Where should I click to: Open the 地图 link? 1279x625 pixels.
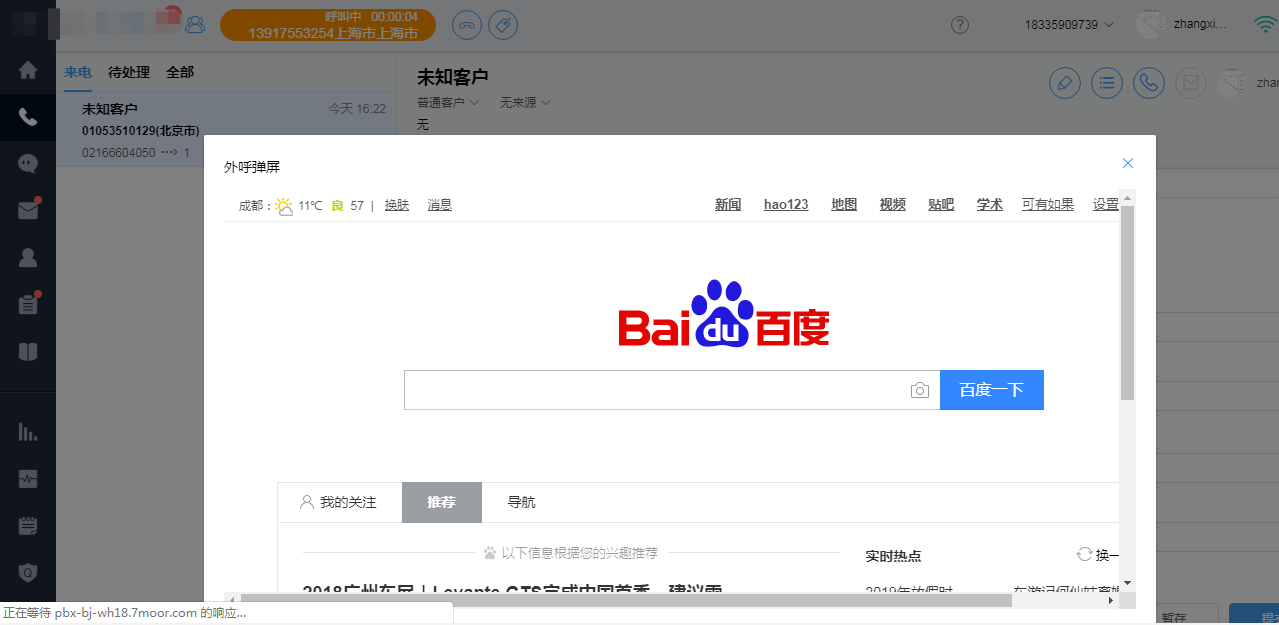coord(844,205)
